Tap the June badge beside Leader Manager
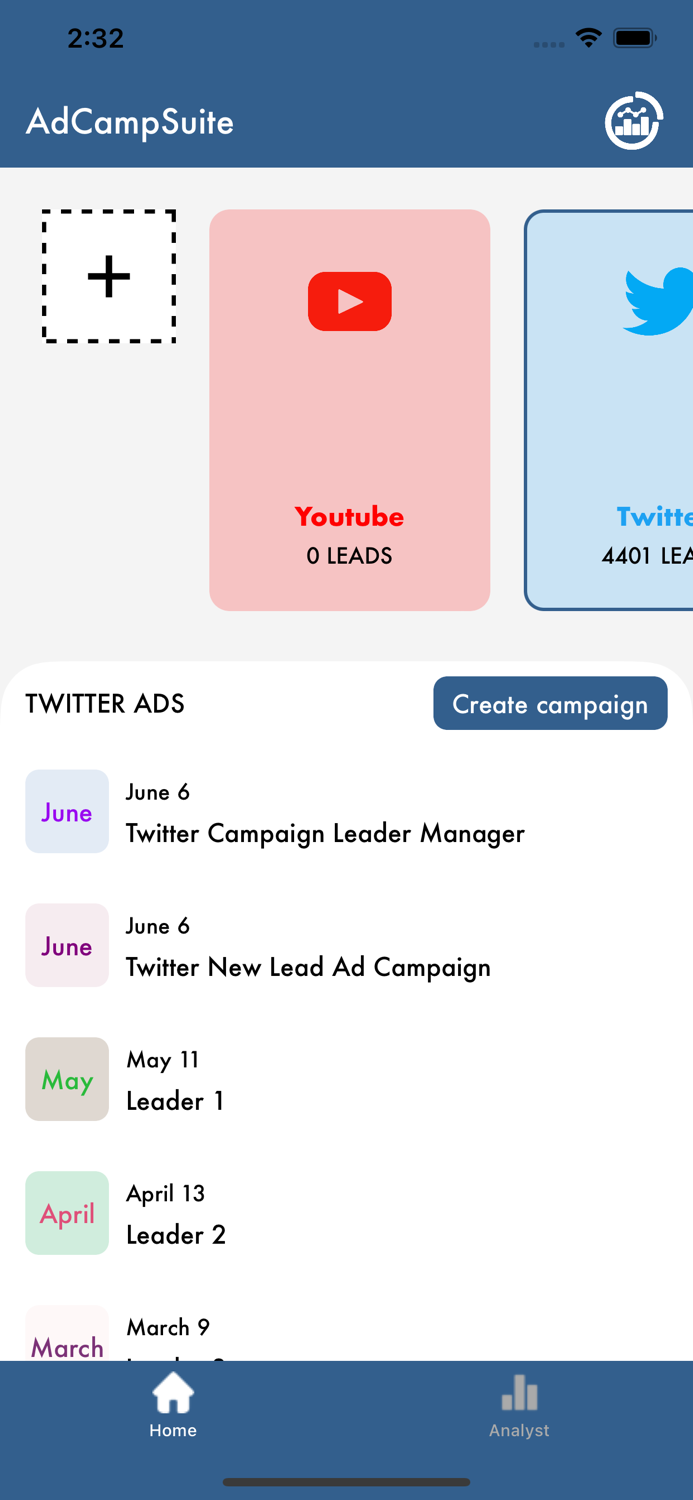 (67, 811)
